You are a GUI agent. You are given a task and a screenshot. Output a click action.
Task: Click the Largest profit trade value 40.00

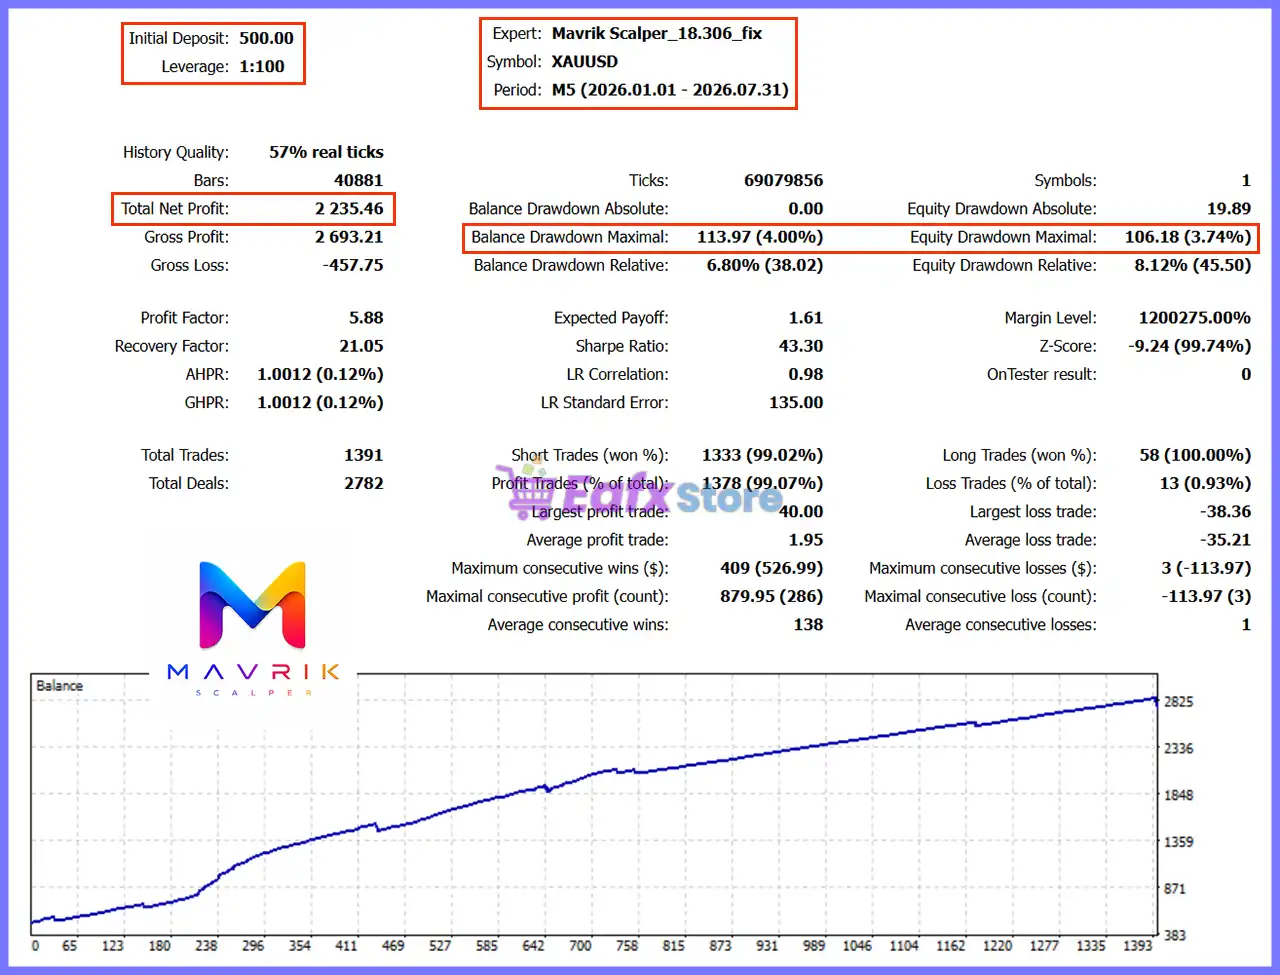801,511
